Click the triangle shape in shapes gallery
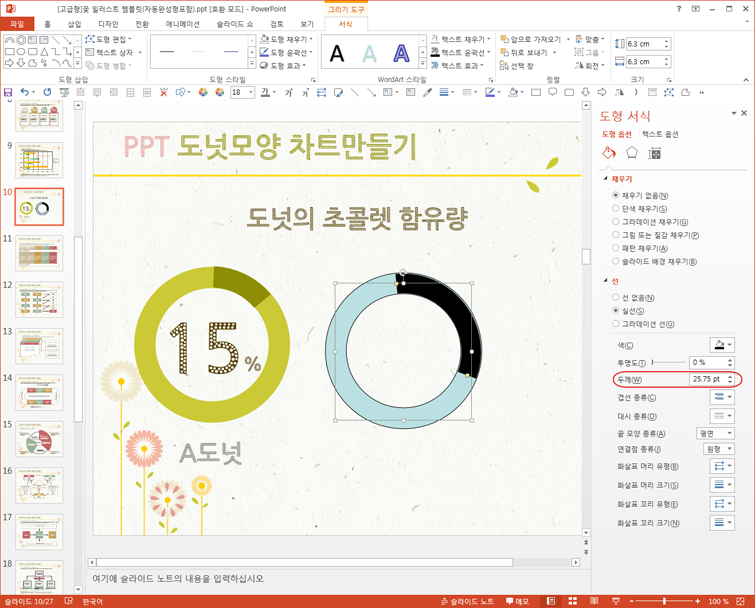 click(x=44, y=52)
